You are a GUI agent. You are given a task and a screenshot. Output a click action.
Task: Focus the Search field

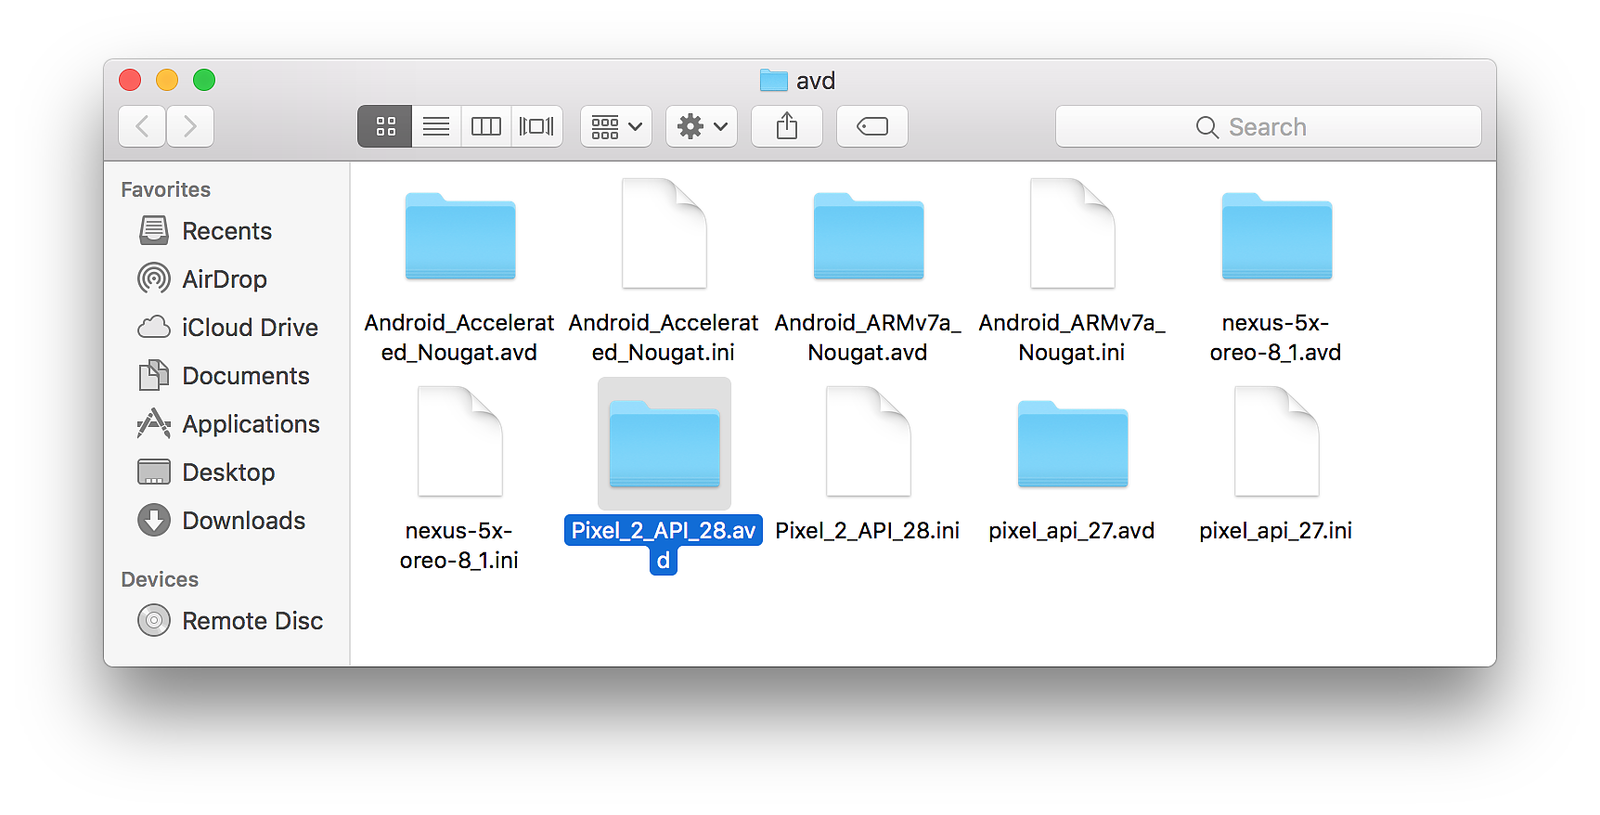coord(1268,127)
